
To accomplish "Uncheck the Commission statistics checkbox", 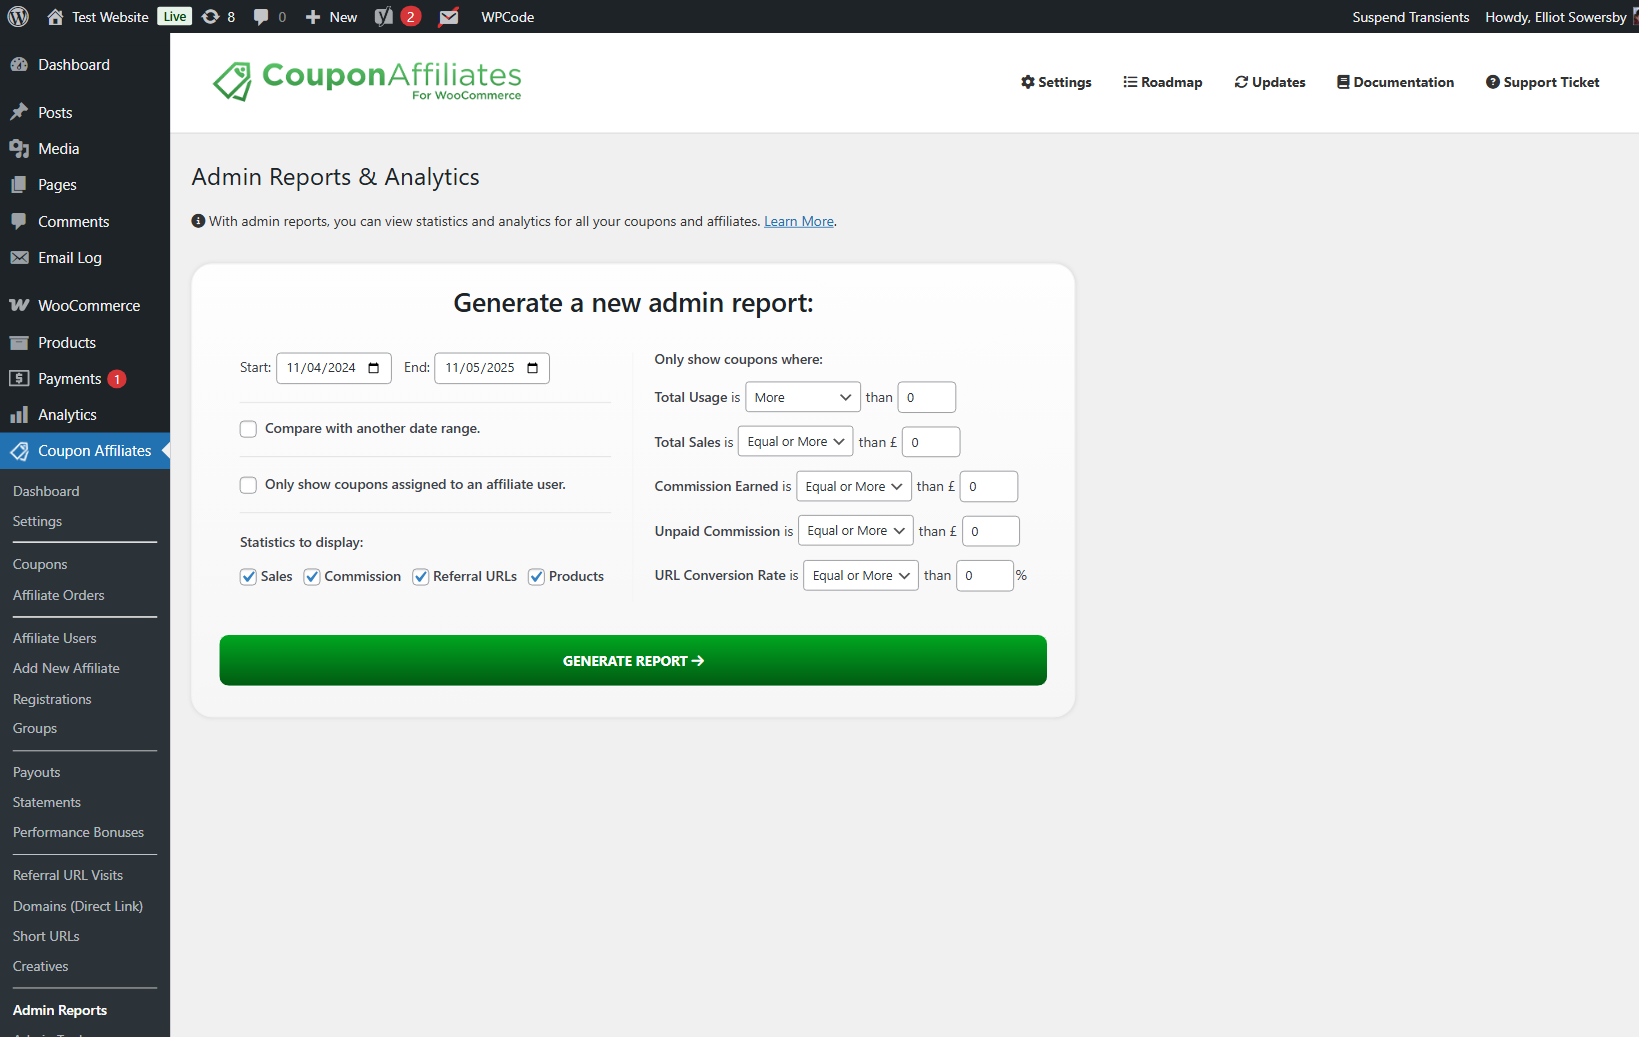I will point(312,577).
